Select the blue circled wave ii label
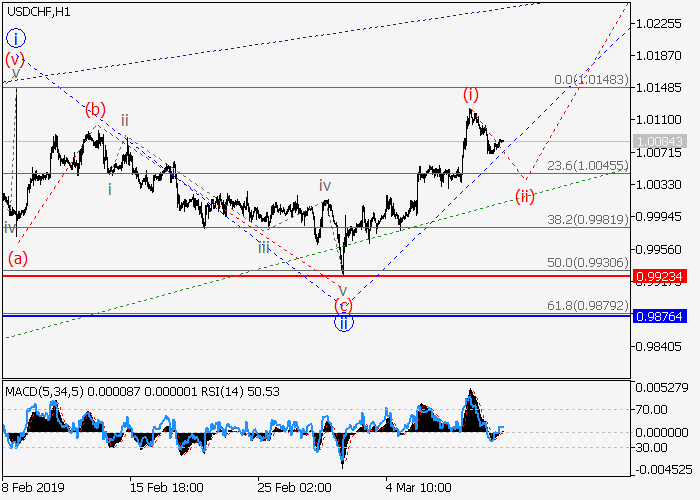Image resolution: width=700 pixels, height=500 pixels. [x=343, y=322]
